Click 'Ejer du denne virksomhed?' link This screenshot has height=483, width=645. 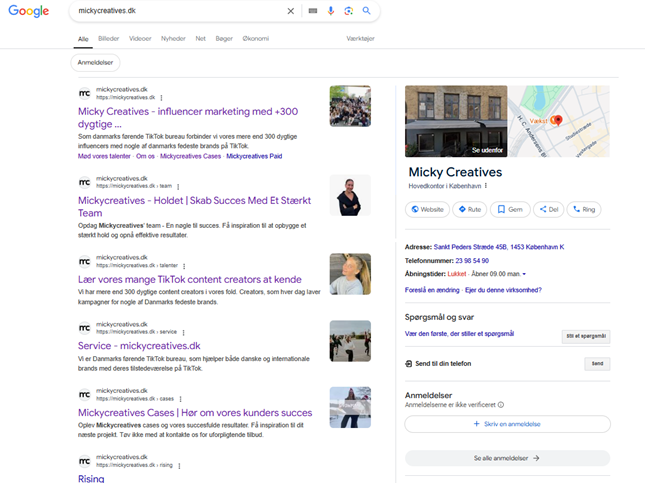tap(503, 290)
